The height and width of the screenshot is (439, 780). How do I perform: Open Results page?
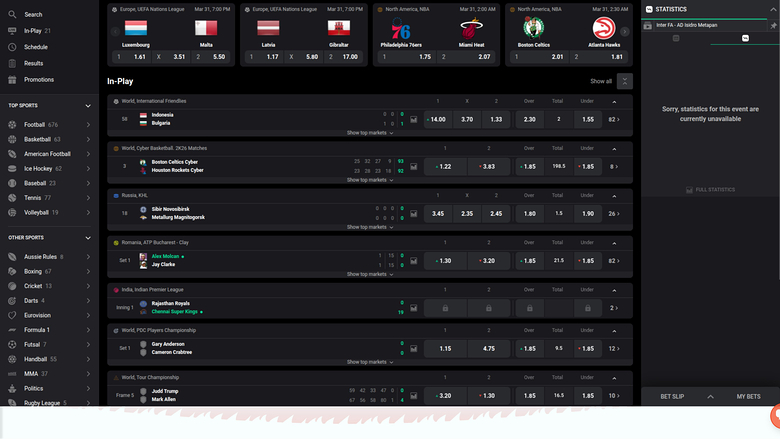coord(33,64)
